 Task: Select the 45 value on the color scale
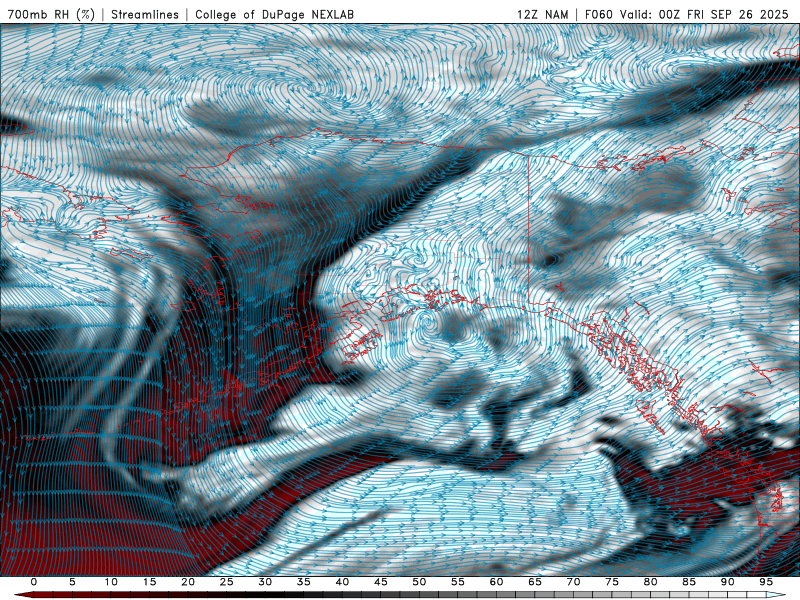(381, 582)
